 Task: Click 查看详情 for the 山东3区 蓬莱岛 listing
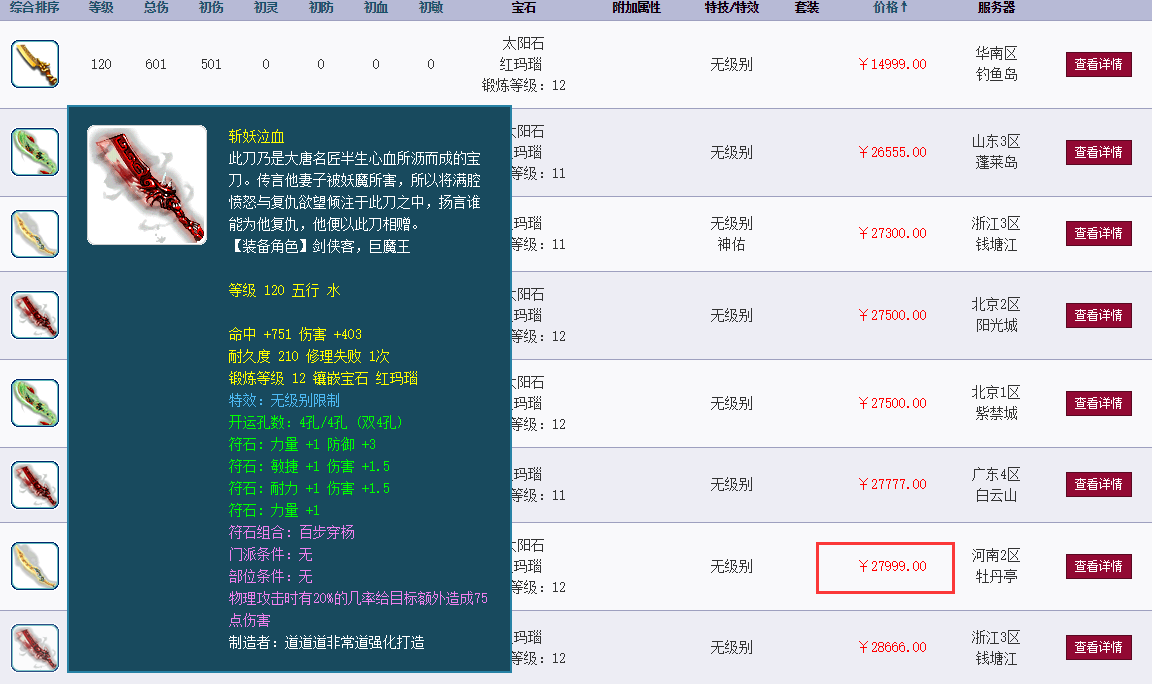[1098, 152]
